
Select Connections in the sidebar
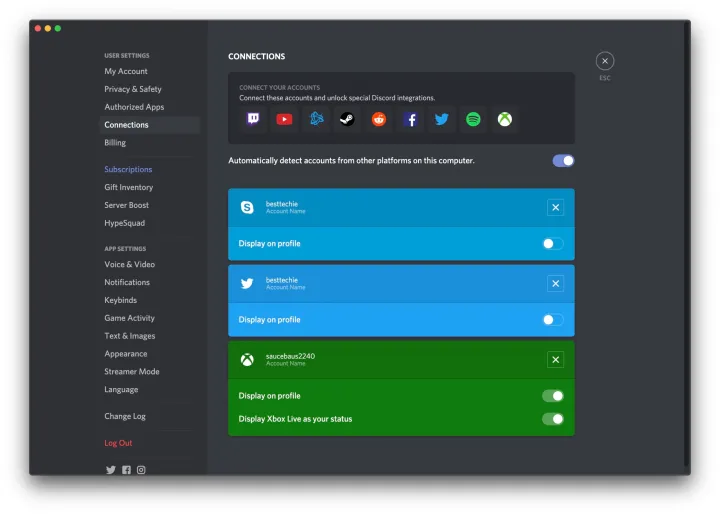[x=149, y=125]
